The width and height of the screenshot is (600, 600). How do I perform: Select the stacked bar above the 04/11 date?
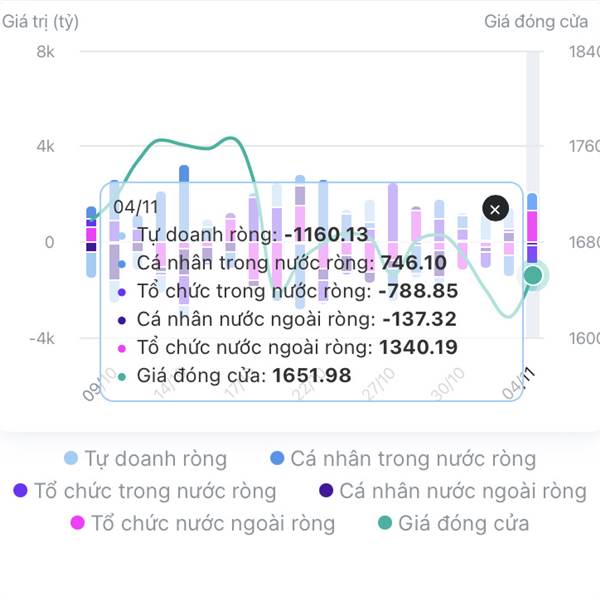[x=533, y=235]
